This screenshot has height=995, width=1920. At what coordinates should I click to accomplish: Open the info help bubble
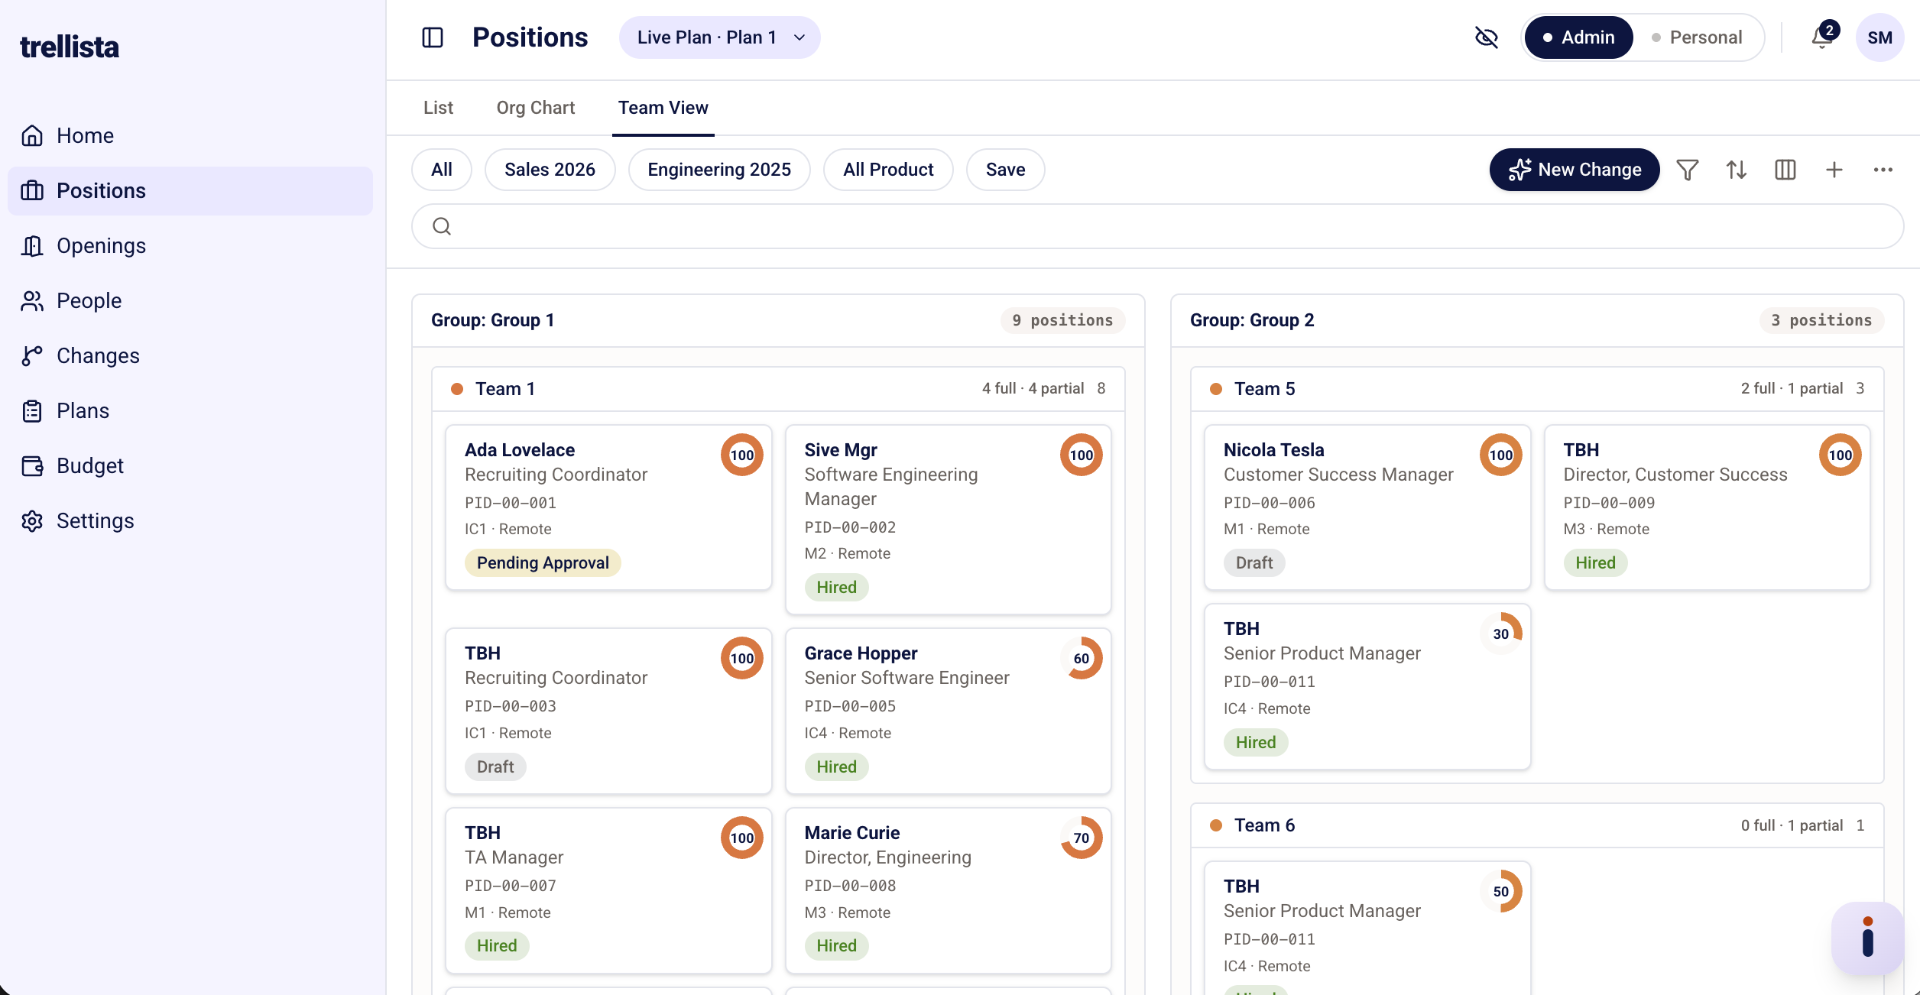pos(1867,938)
